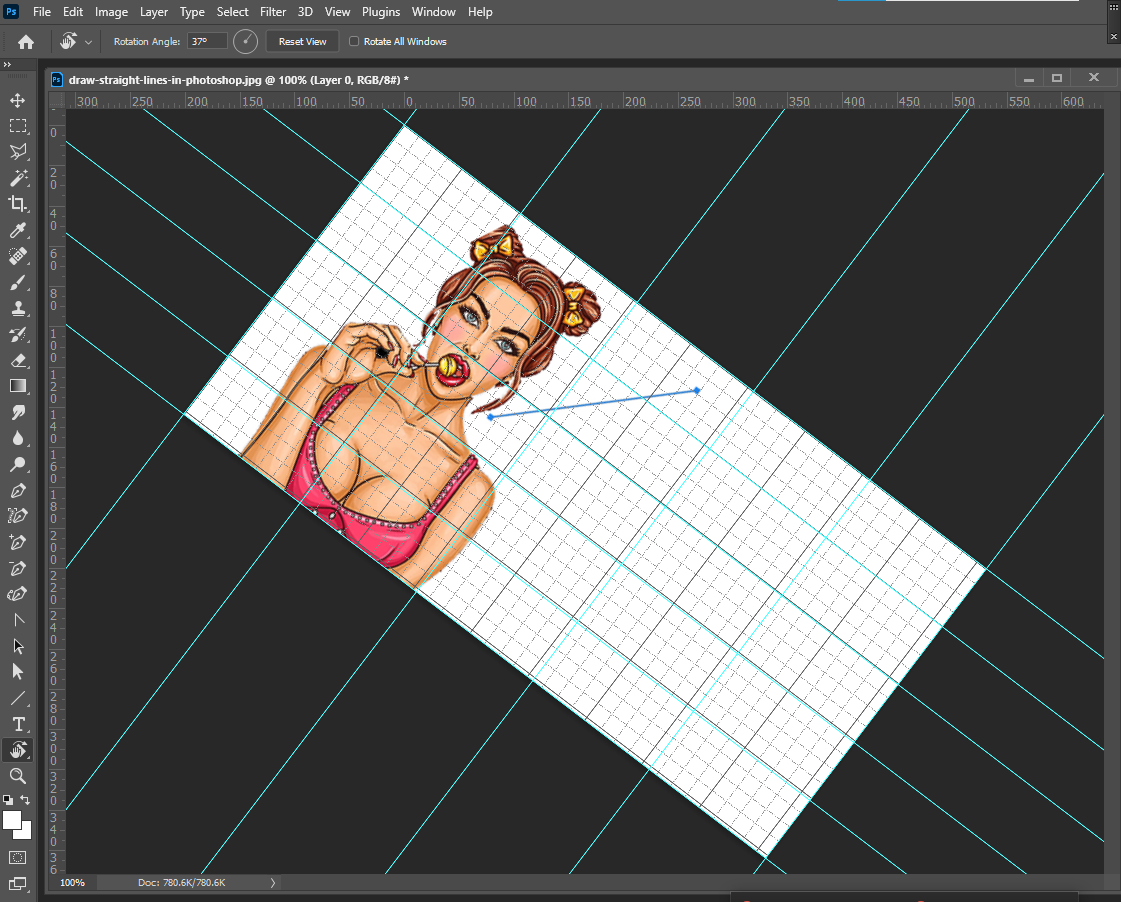Click the Home screen icon

[26, 42]
